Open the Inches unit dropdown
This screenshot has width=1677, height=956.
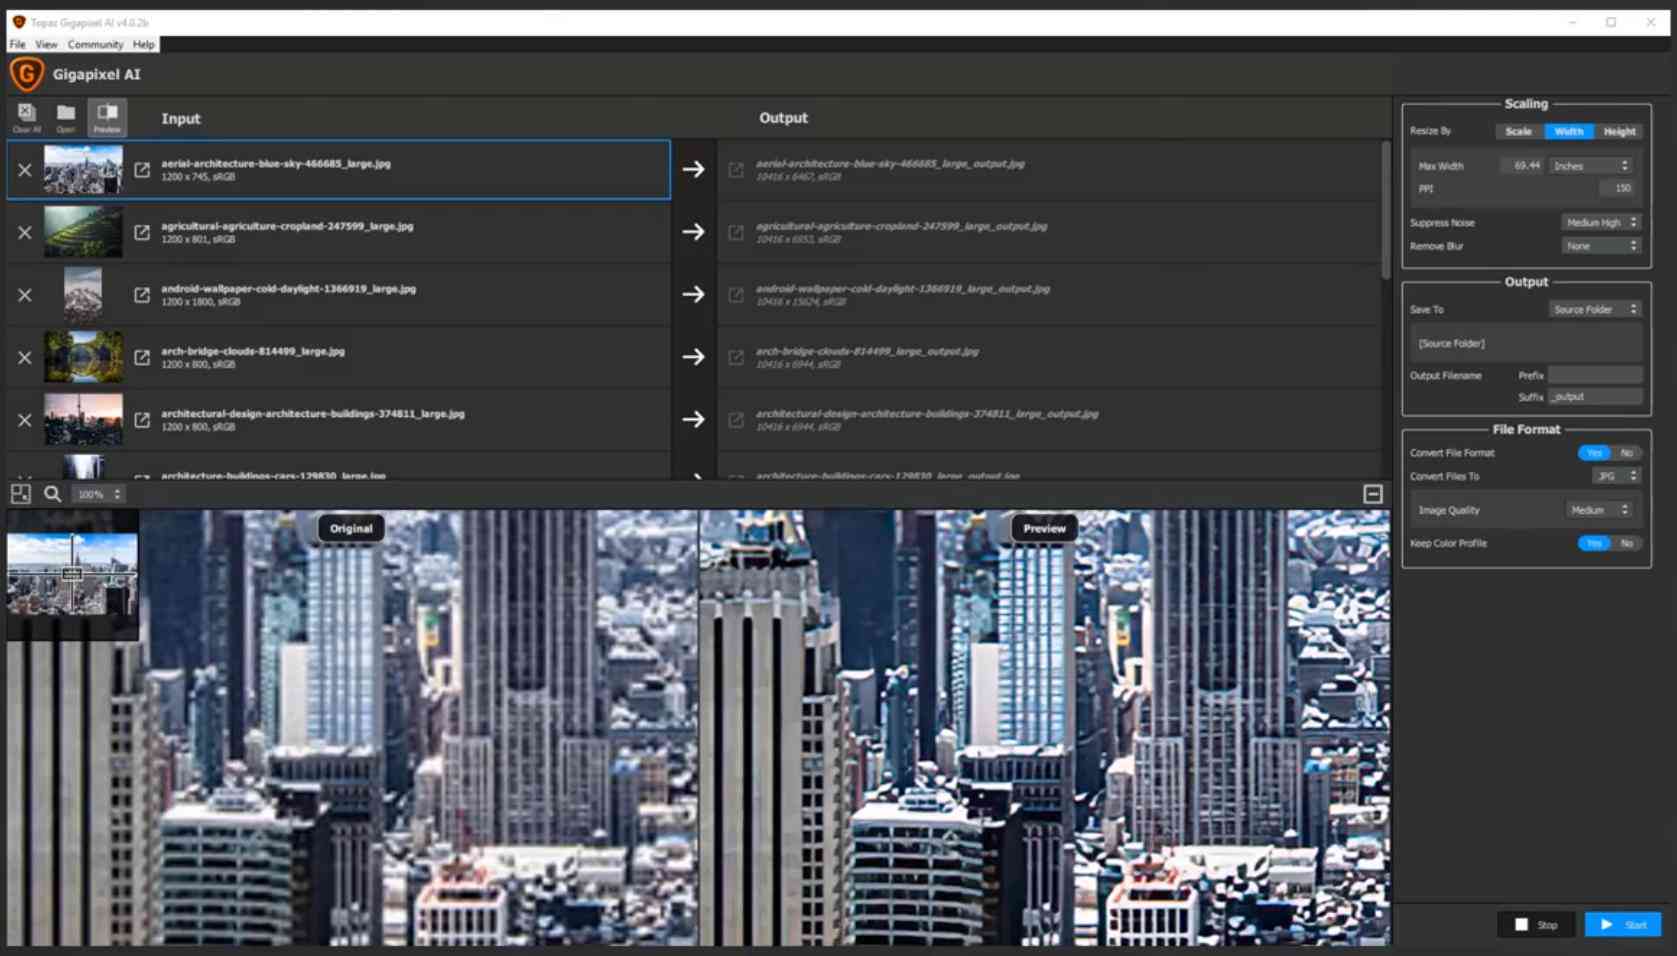tap(1591, 166)
